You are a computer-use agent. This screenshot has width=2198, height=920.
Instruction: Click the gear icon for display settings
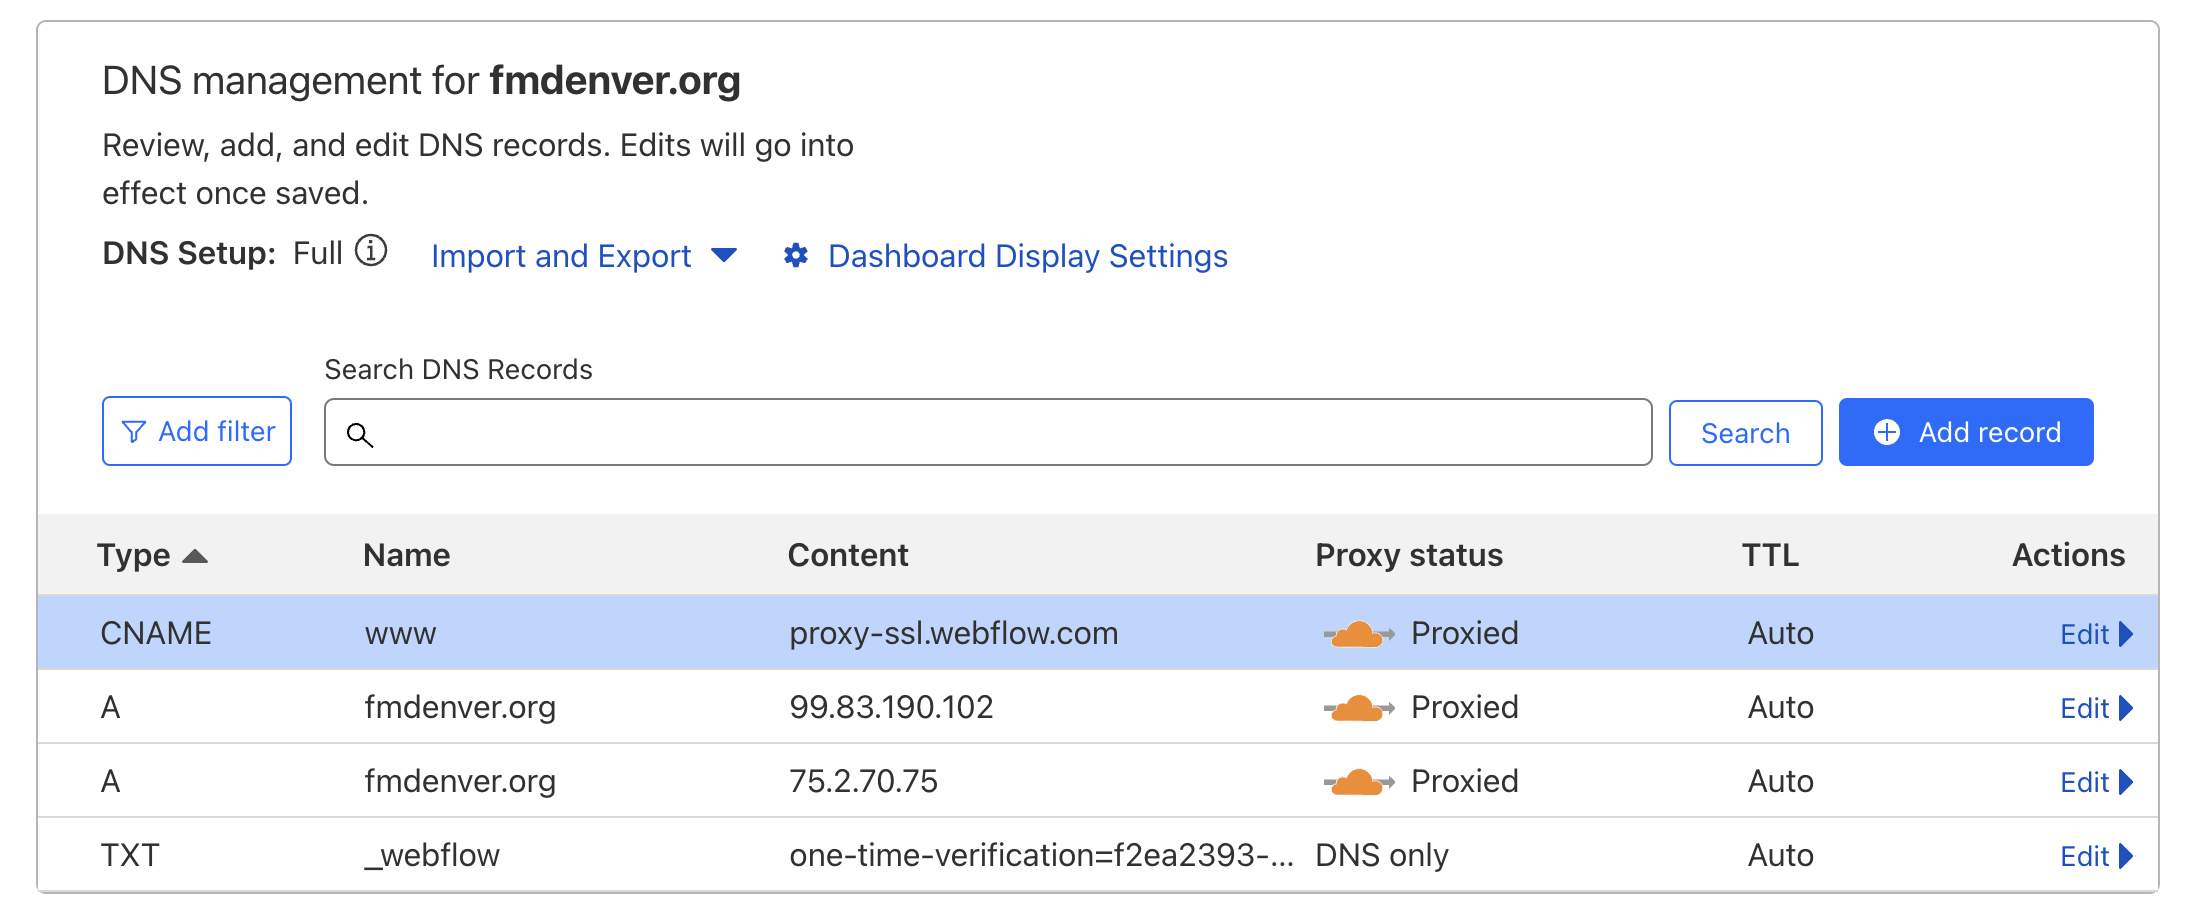pyautogui.click(x=796, y=256)
